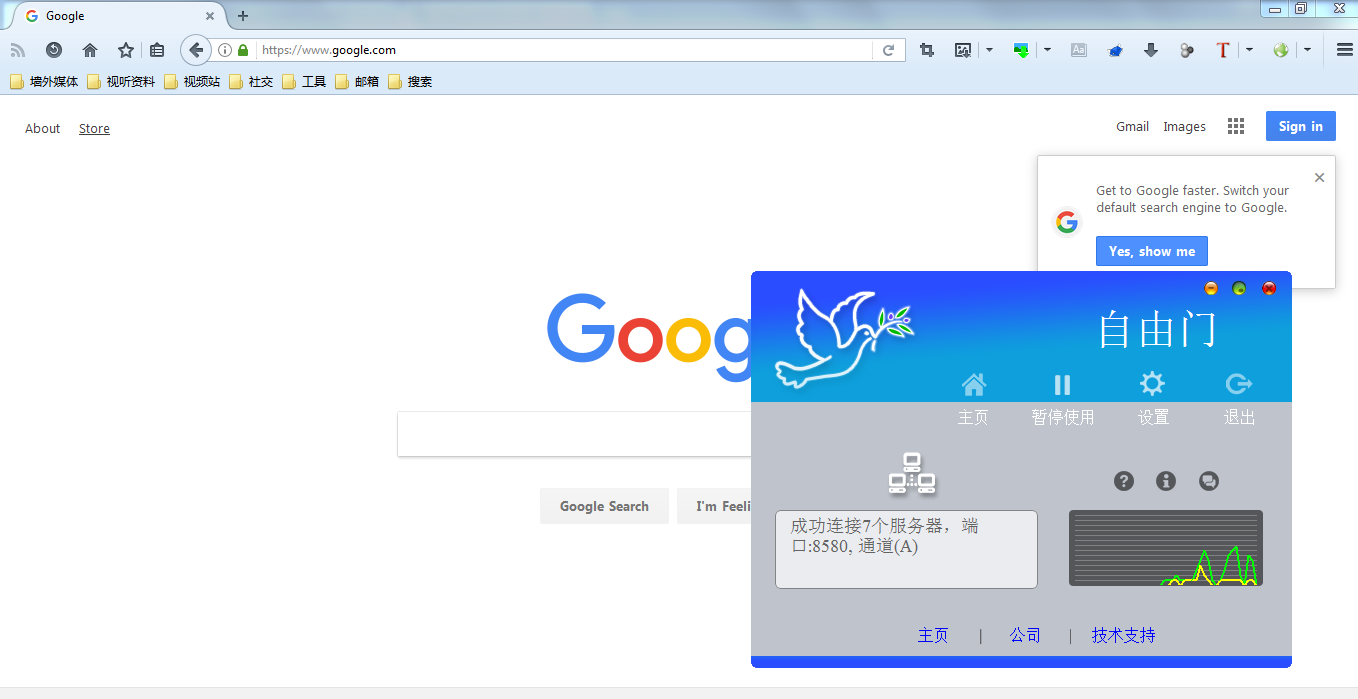Go back with the back arrow button
The image size is (1358, 699).
[x=196, y=50]
